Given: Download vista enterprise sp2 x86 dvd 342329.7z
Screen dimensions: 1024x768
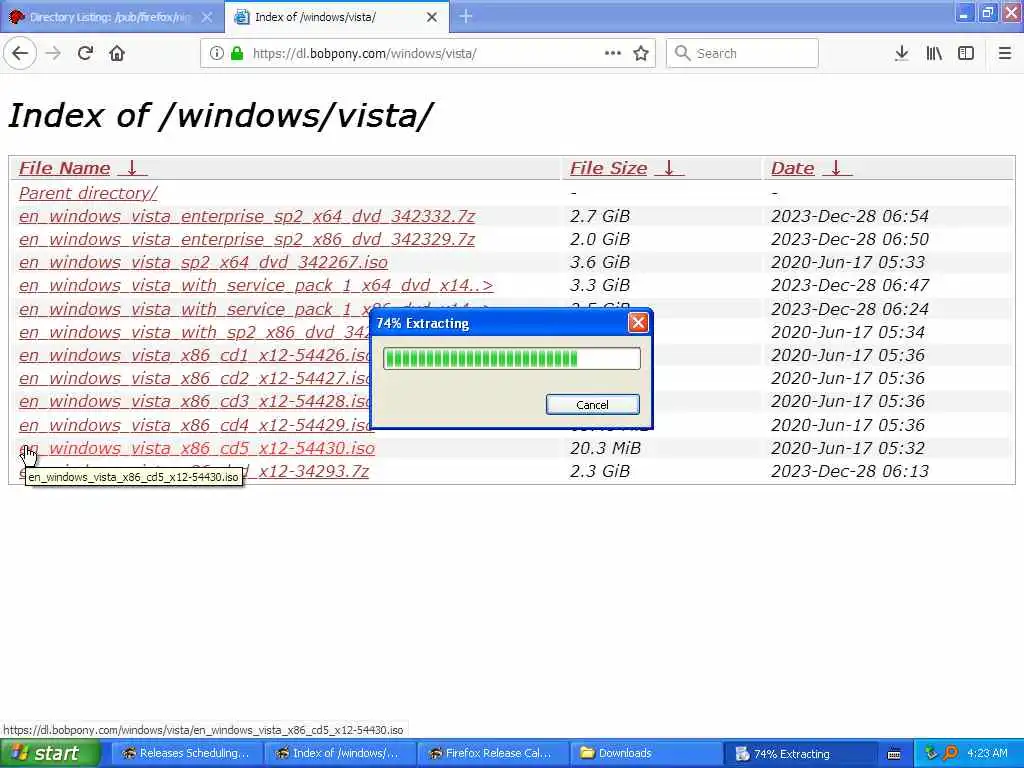Looking at the screenshot, I should [247, 239].
